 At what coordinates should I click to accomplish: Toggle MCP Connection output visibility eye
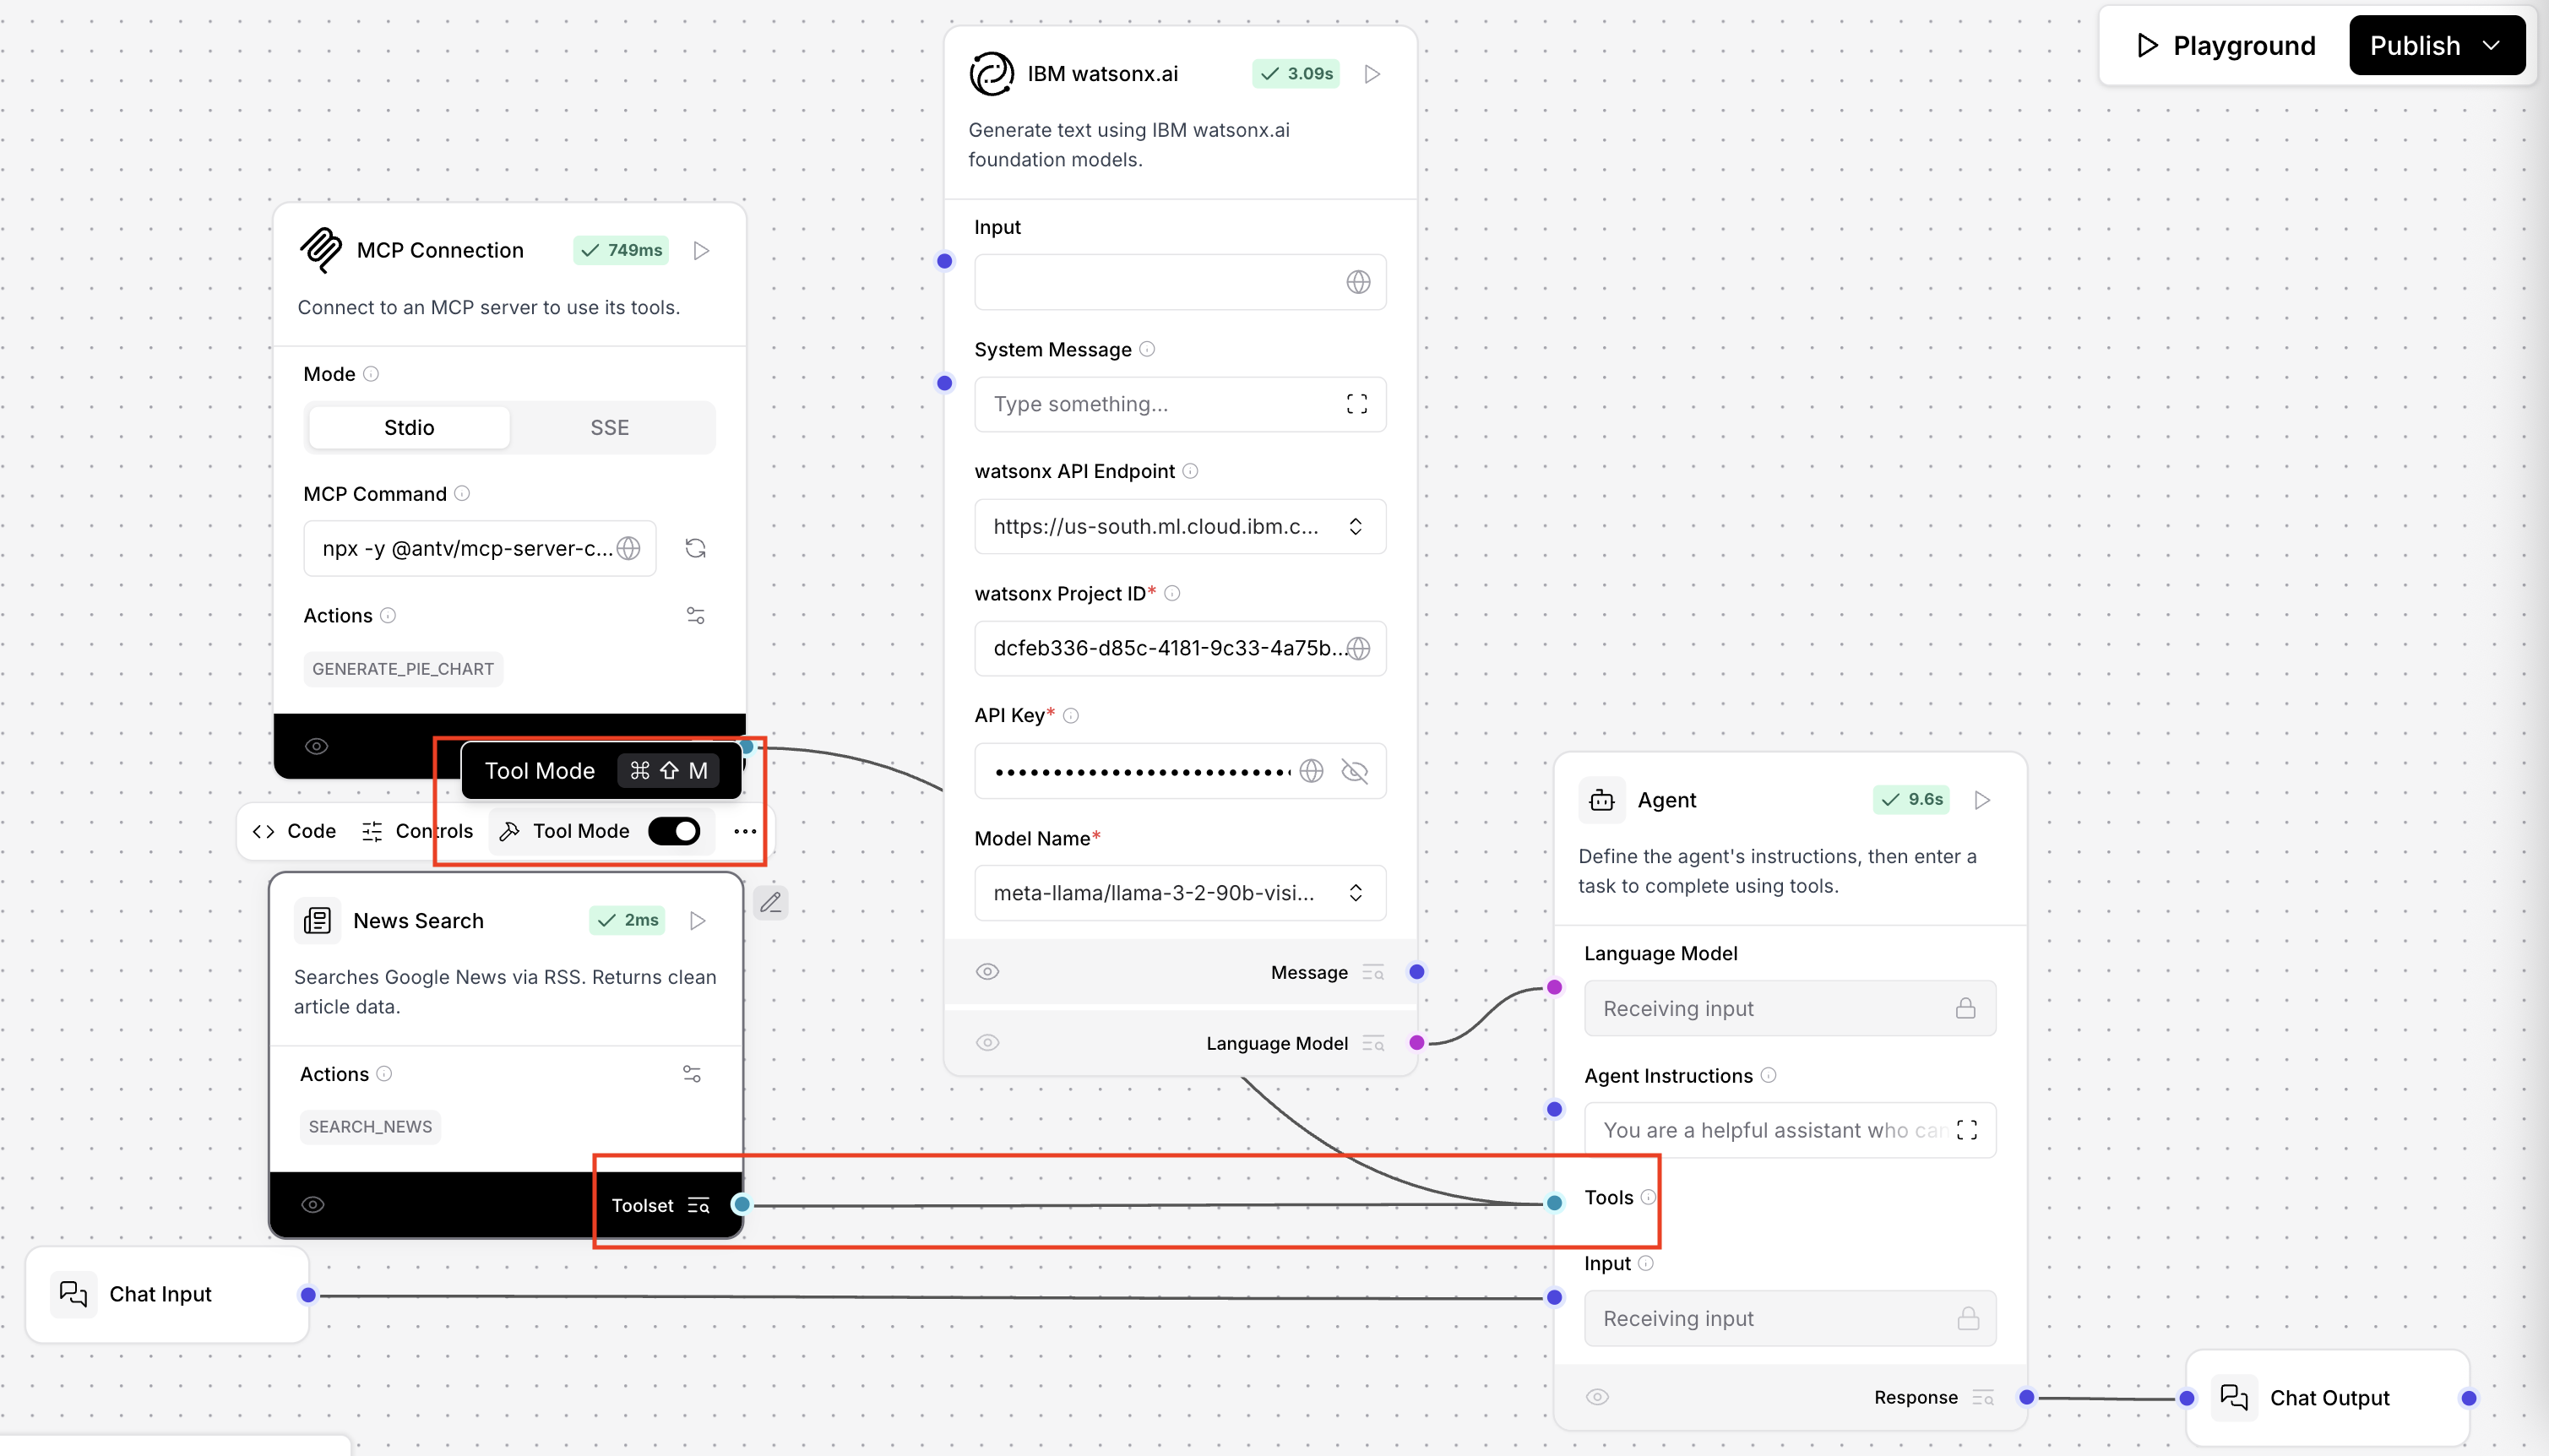(316, 746)
